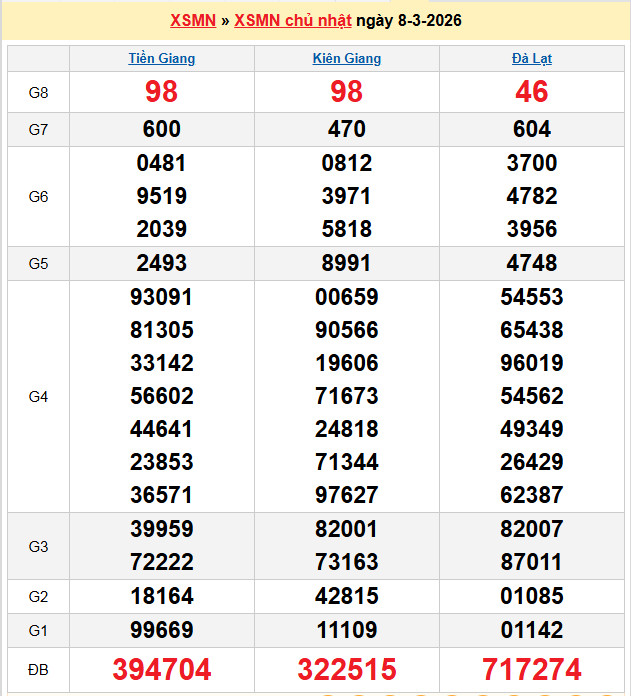Click Kiên Giang special prize number 322515
The height and width of the screenshot is (696, 631).
[347, 669]
